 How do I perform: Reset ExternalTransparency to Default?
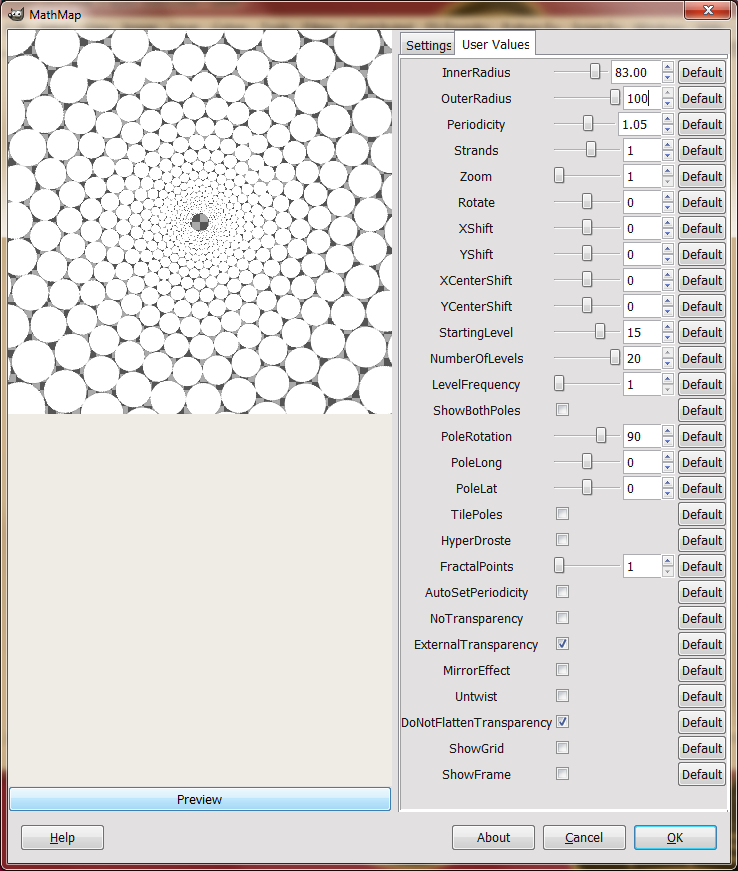pos(701,644)
